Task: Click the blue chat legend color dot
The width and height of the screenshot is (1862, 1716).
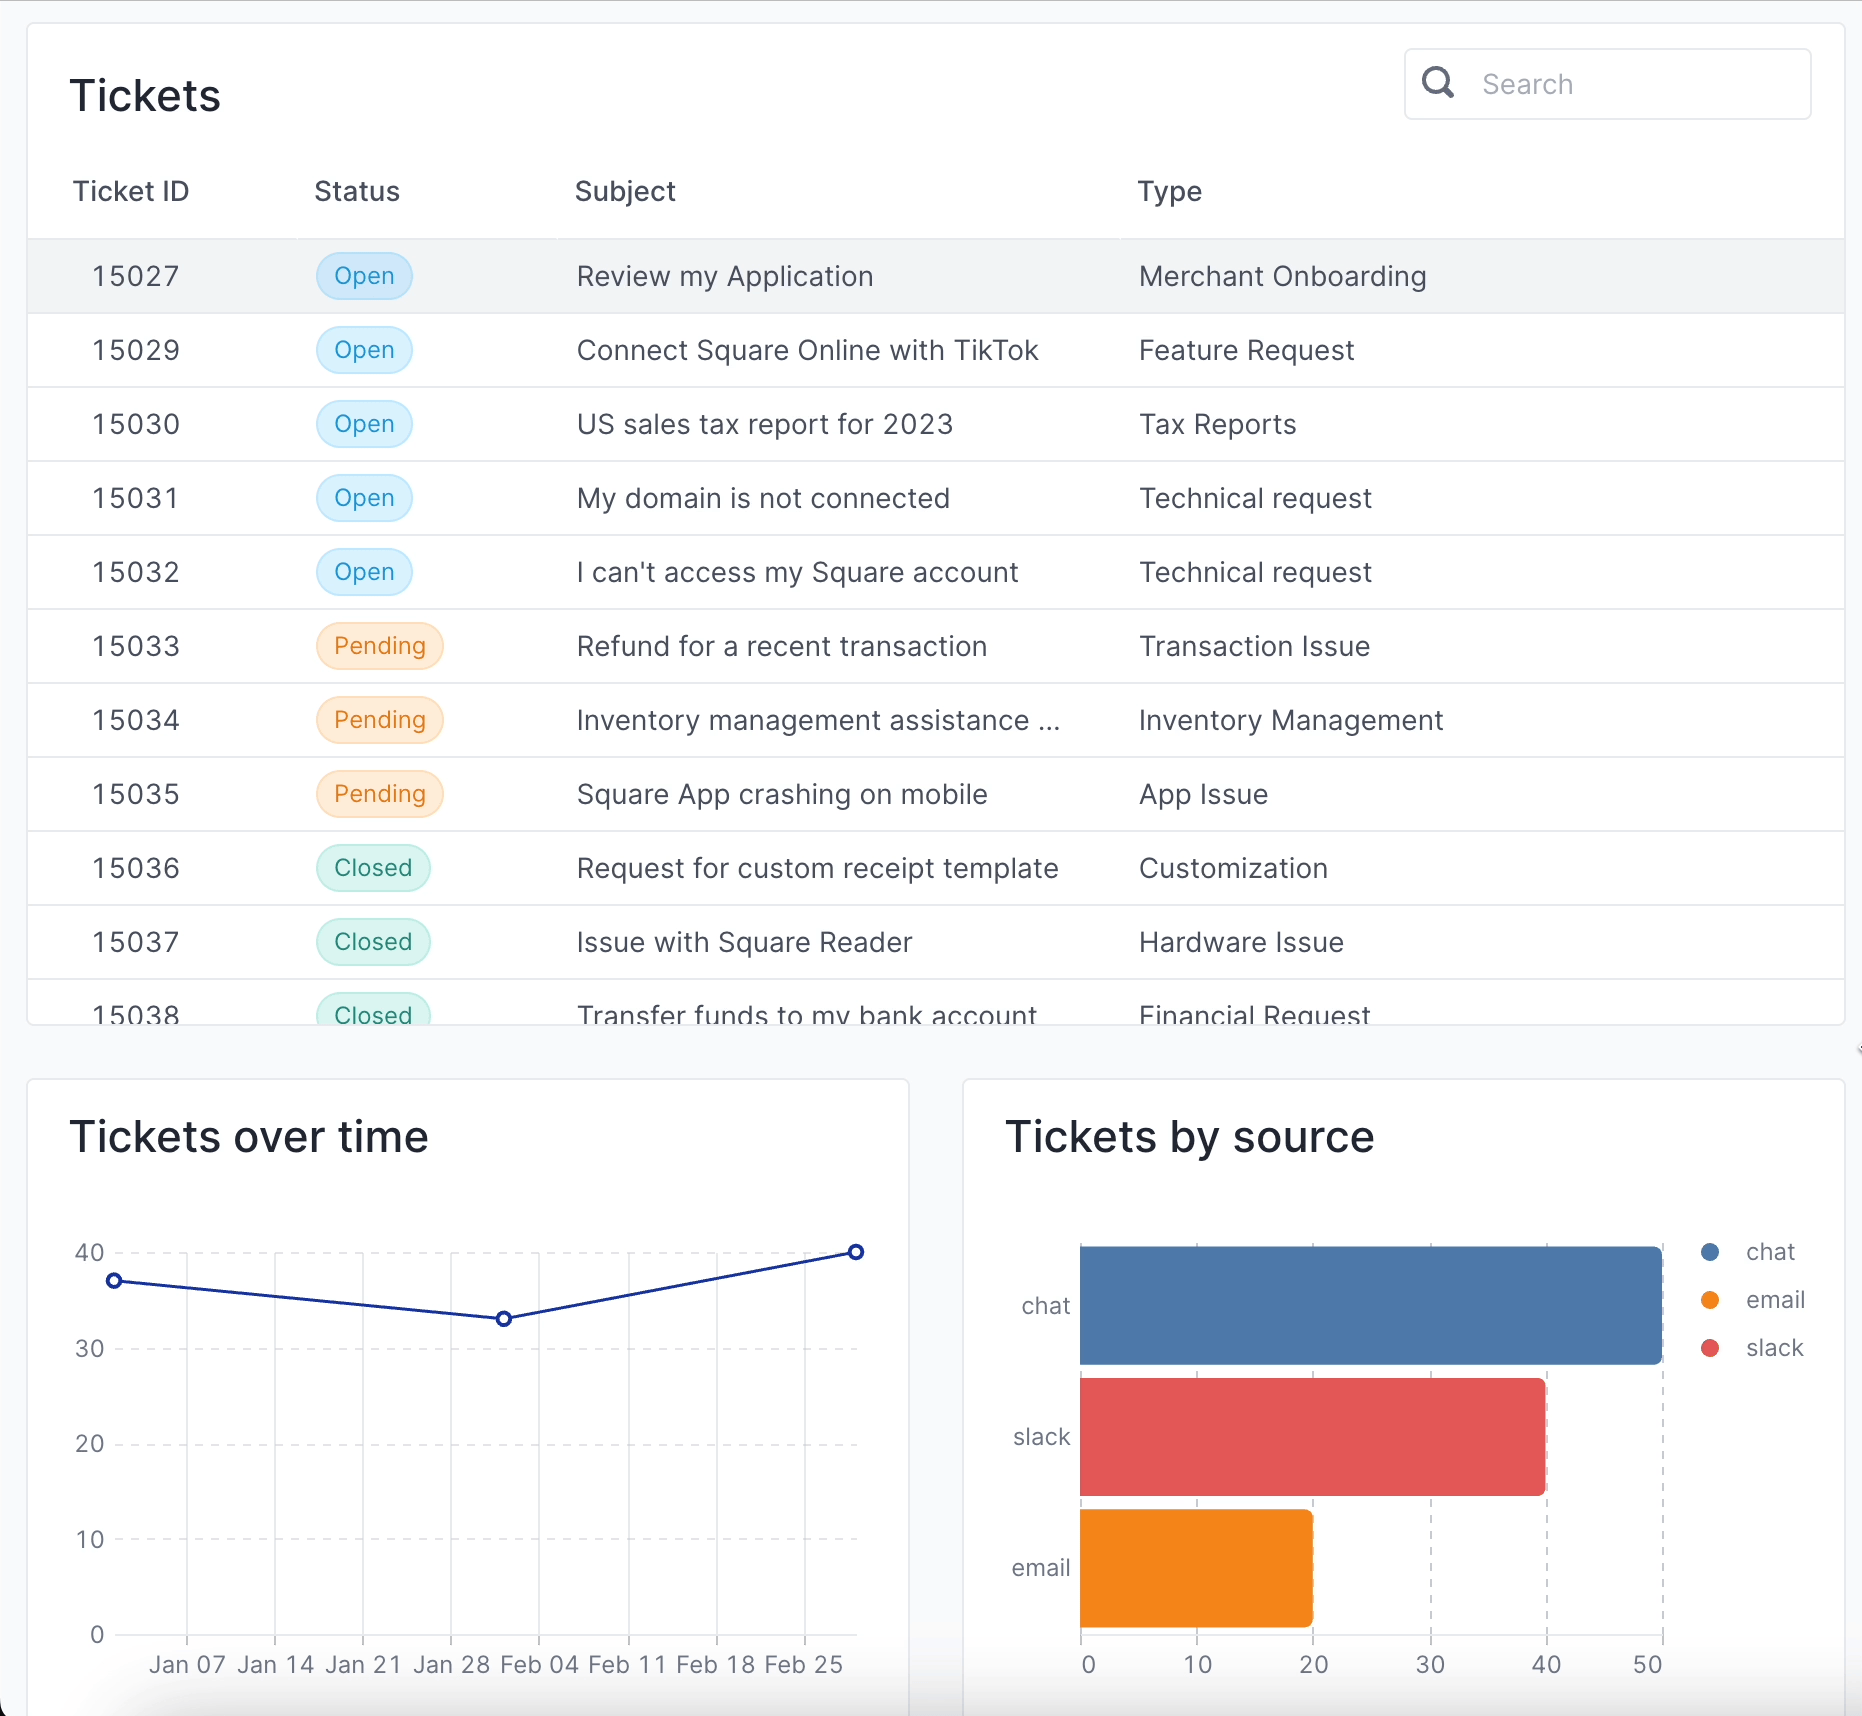Action: [x=1710, y=1251]
